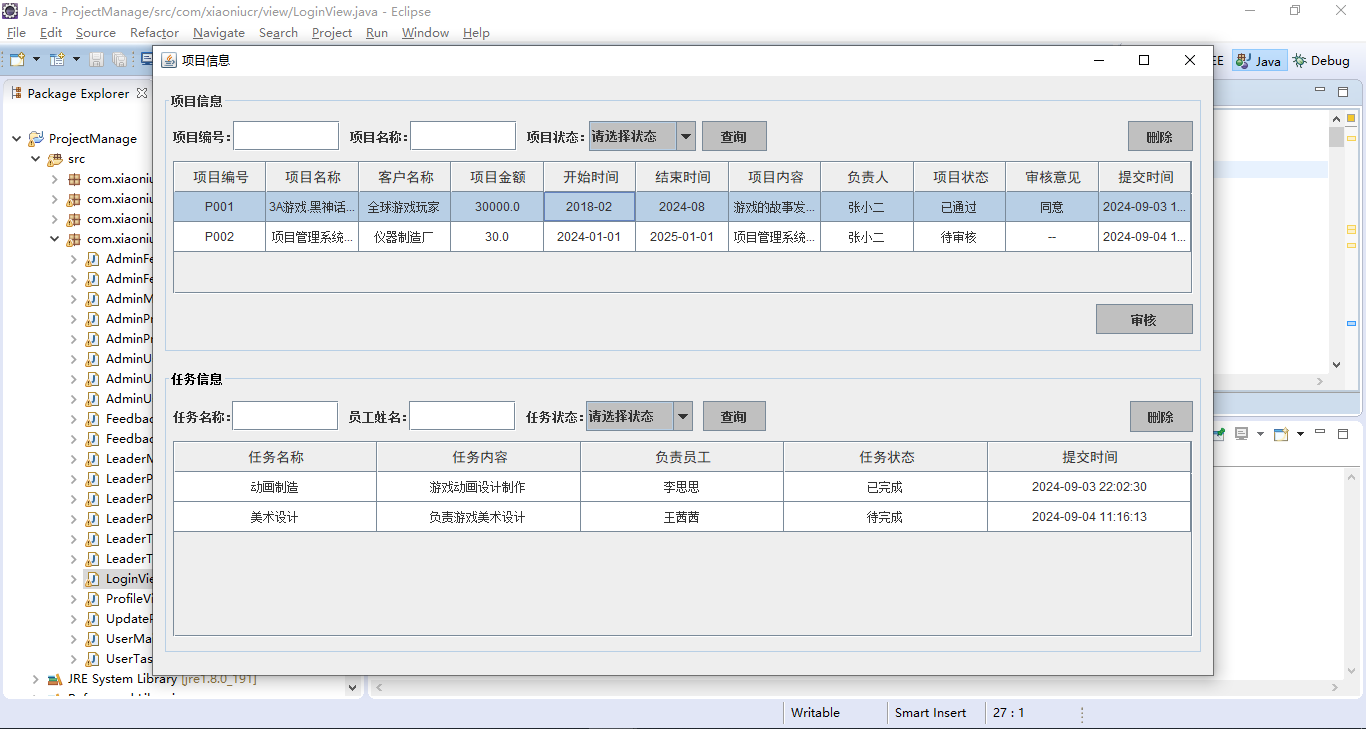The image size is (1366, 729).
Task: Open the Window menu
Action: click(425, 33)
